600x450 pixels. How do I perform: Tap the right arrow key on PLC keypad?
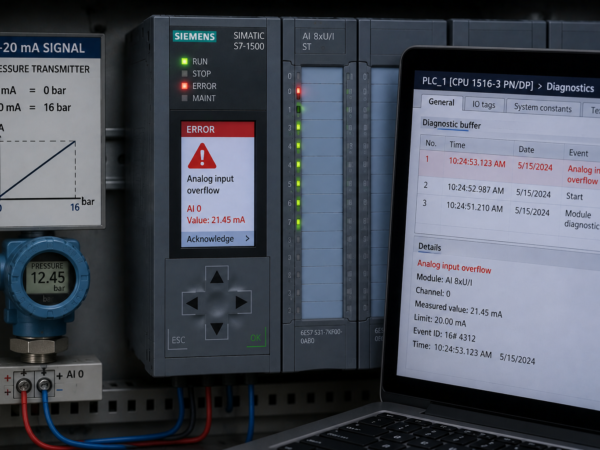[241, 302]
